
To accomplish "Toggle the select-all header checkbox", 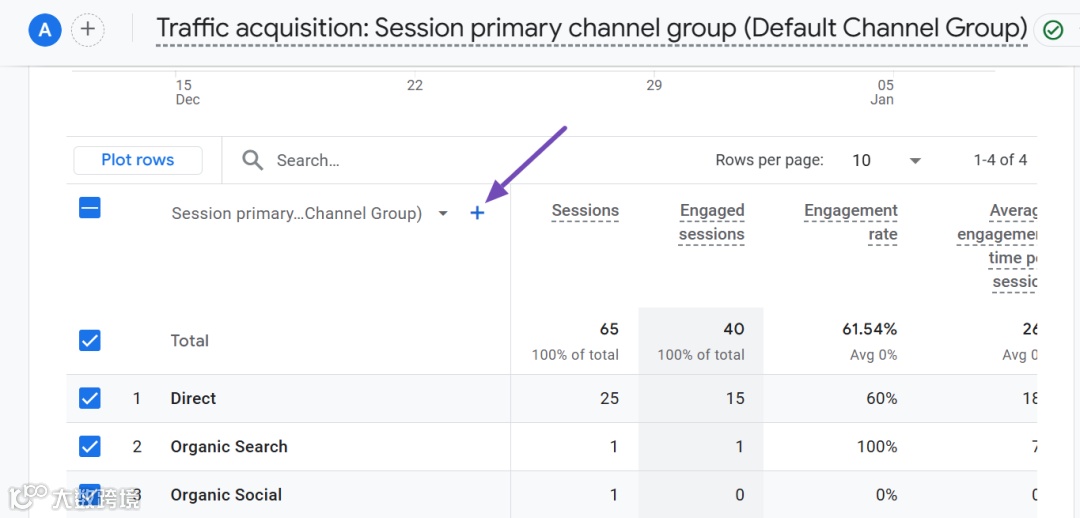I will pyautogui.click(x=90, y=208).
